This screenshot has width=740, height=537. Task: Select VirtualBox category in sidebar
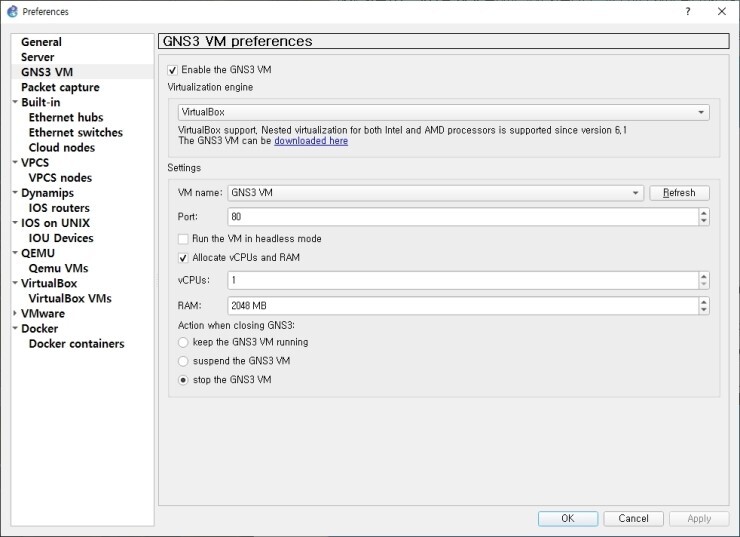[x=49, y=284]
